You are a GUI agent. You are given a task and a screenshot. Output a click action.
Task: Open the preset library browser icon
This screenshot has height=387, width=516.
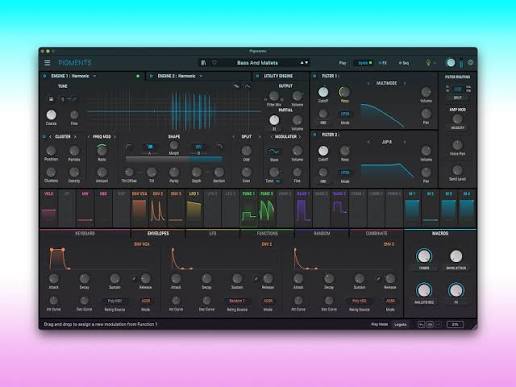tap(203, 63)
